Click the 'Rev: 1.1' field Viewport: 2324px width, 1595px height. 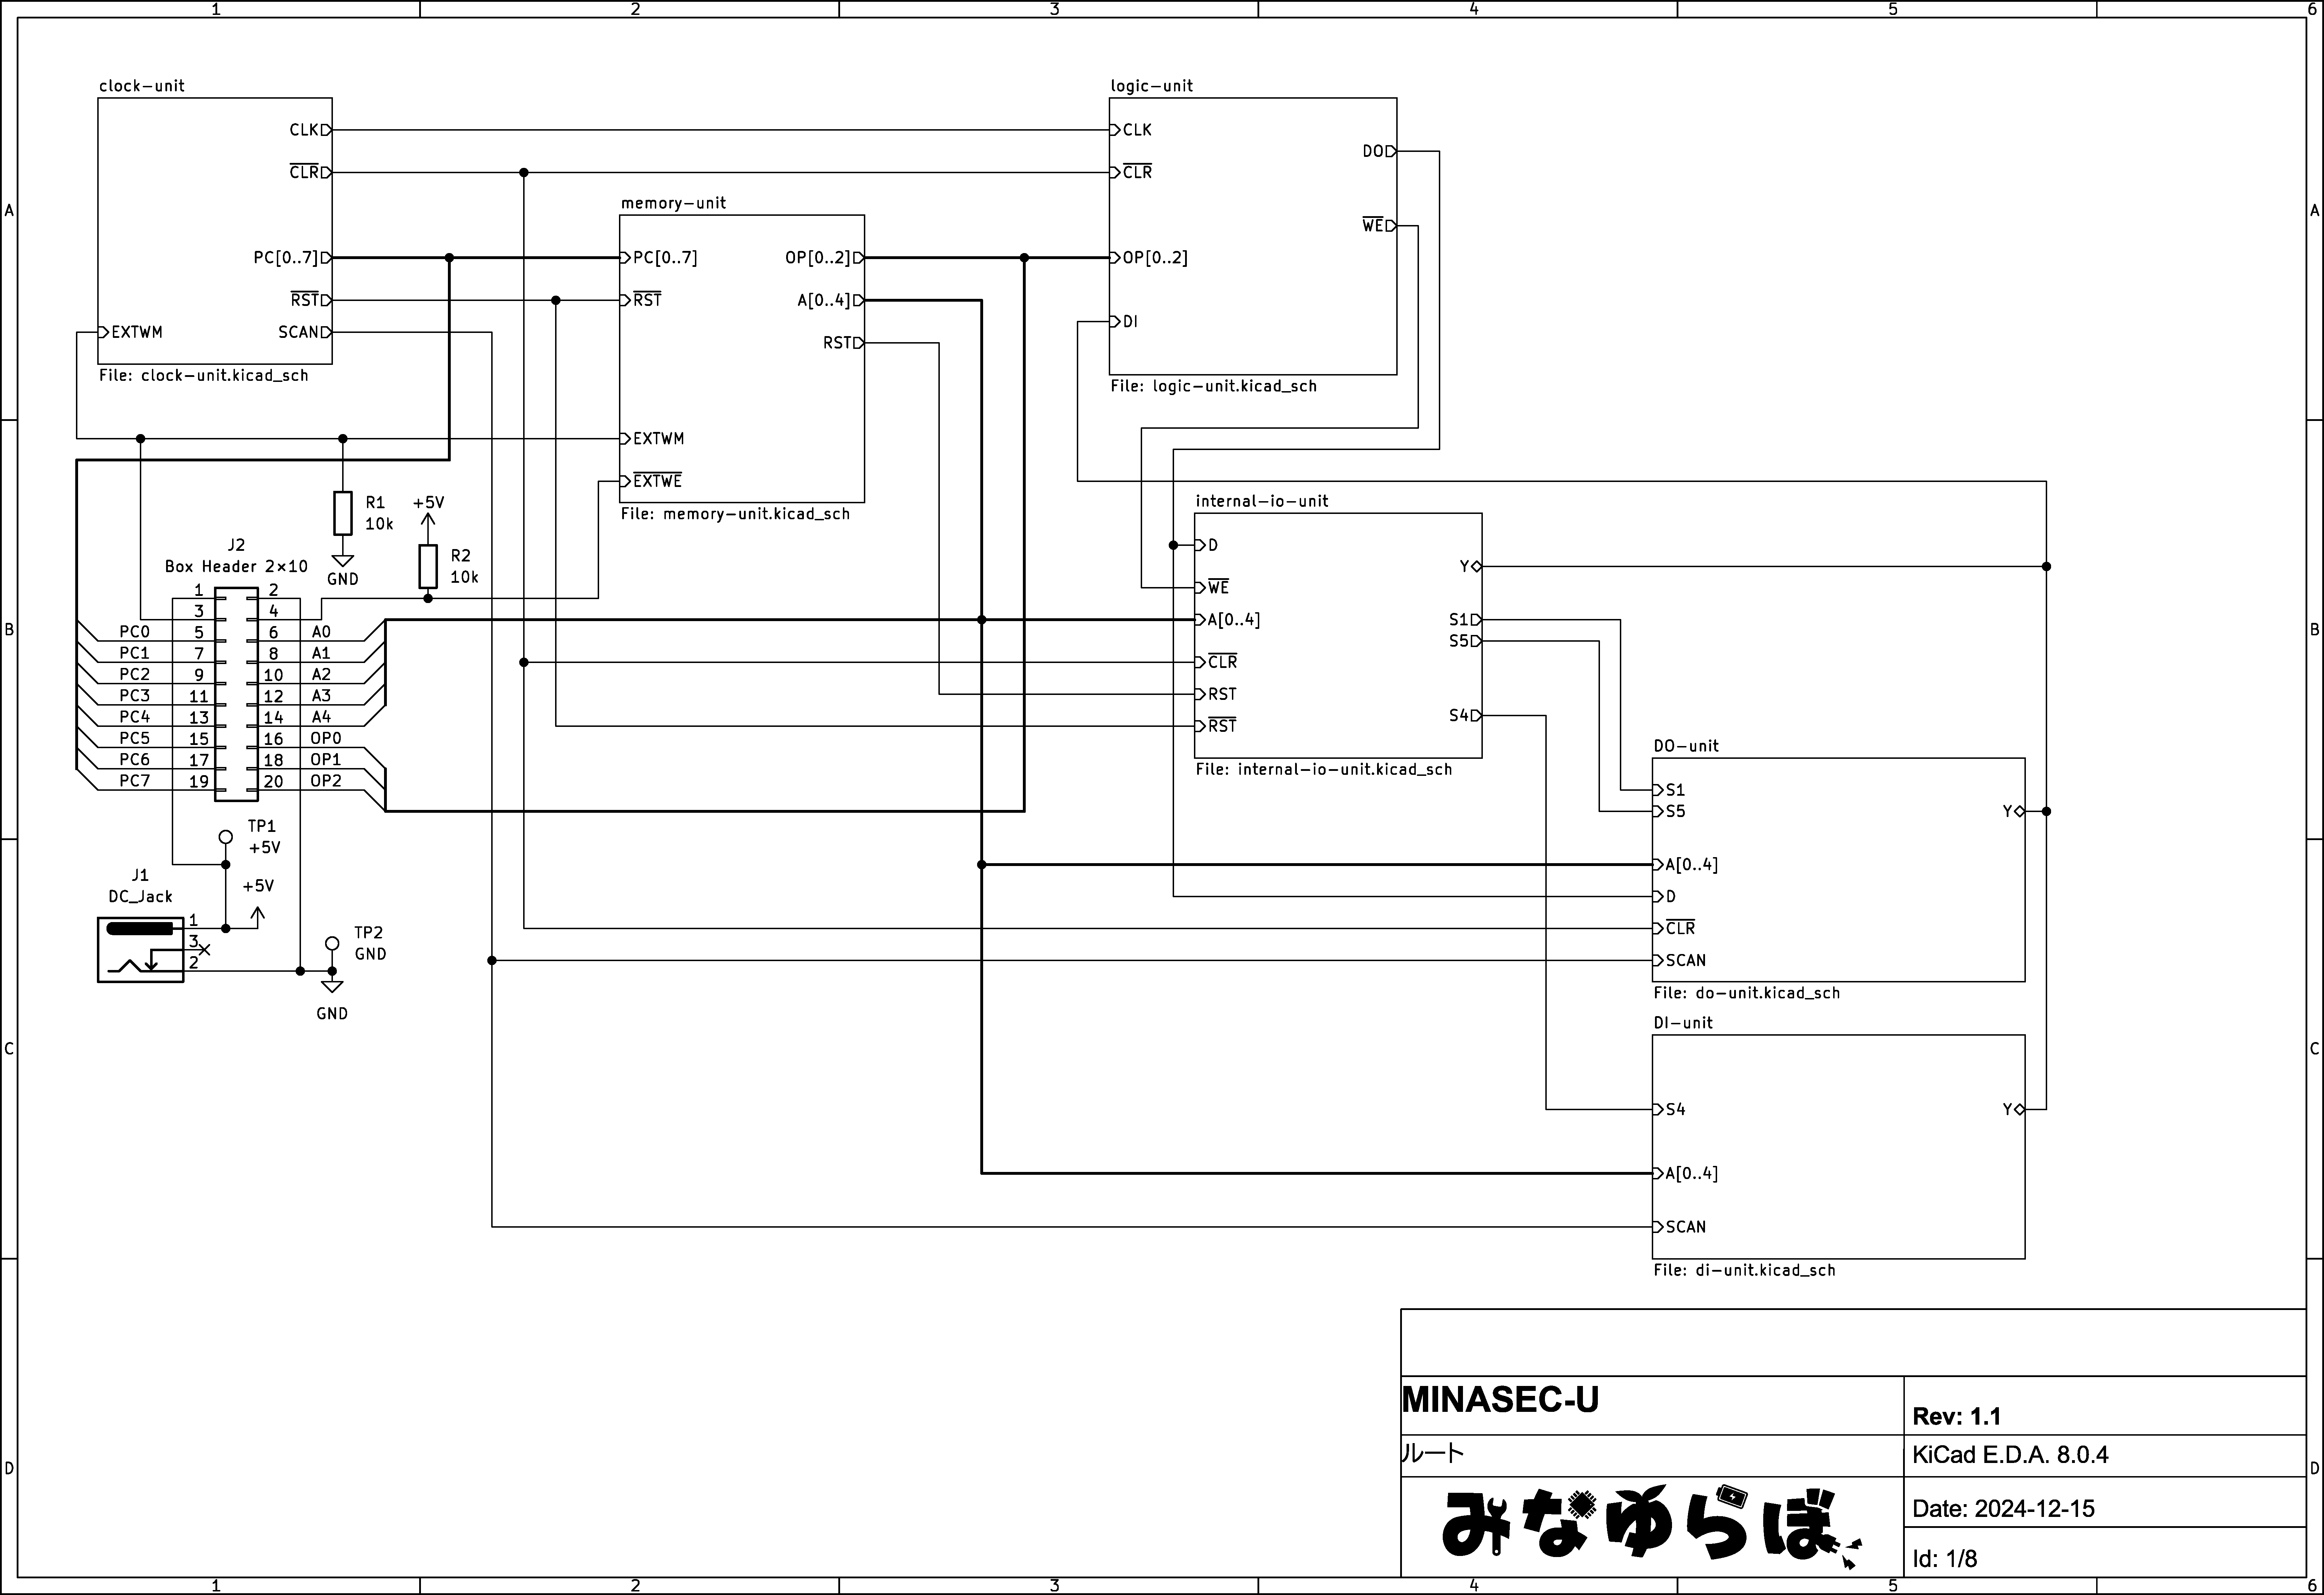point(1957,1417)
